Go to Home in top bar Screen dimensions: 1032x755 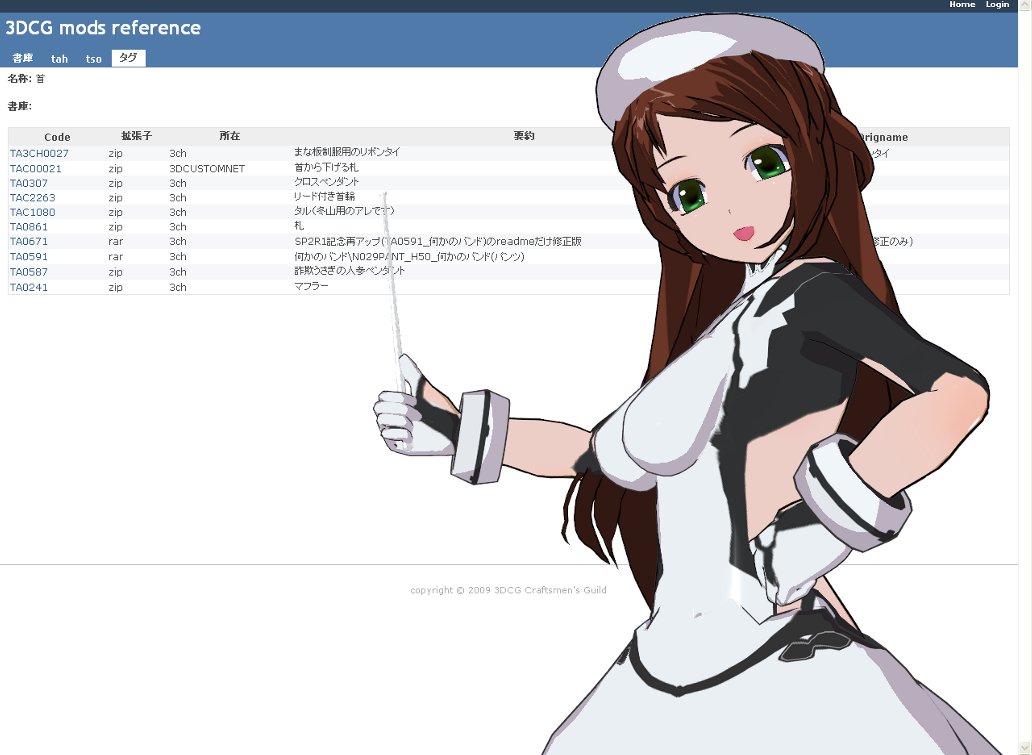pyautogui.click(x=961, y=5)
